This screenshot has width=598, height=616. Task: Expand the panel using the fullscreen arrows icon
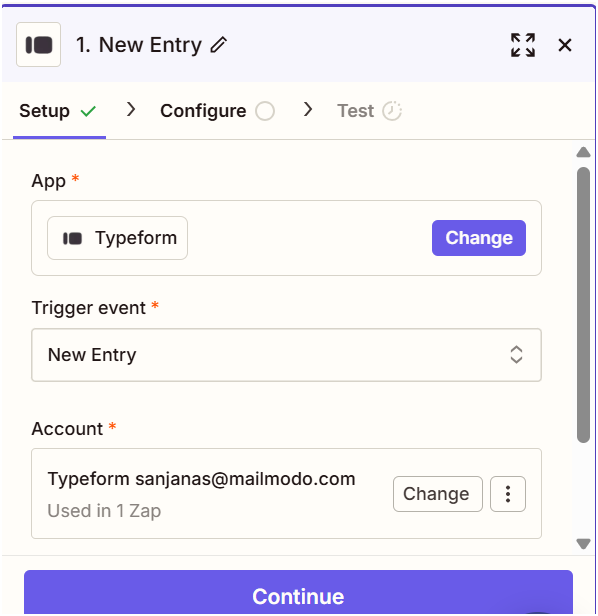pyautogui.click(x=523, y=45)
